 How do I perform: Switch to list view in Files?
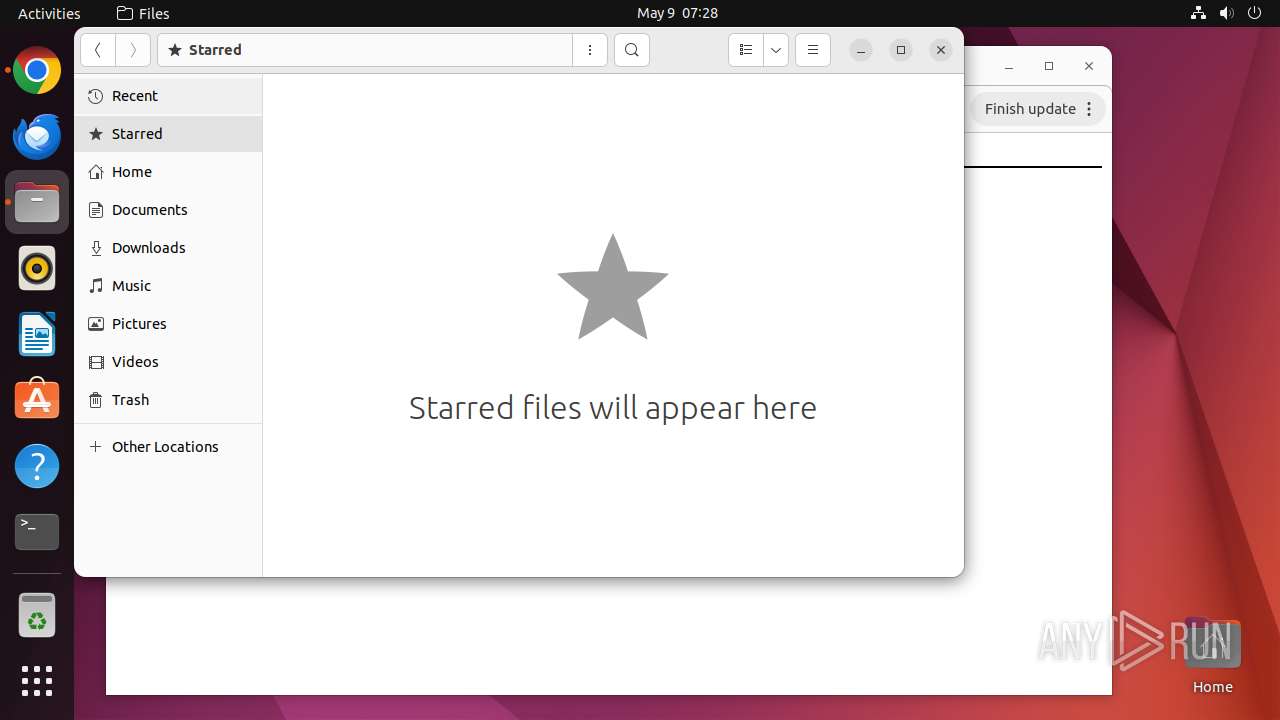(746, 50)
